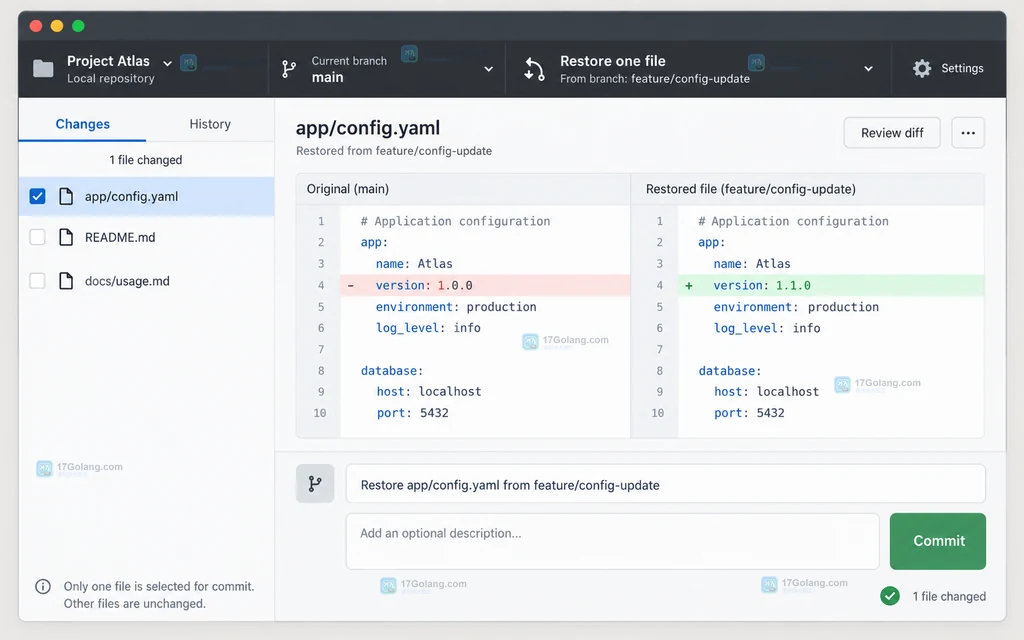Click the branch icon beside Current branch
This screenshot has height=640, width=1024.
tap(289, 69)
